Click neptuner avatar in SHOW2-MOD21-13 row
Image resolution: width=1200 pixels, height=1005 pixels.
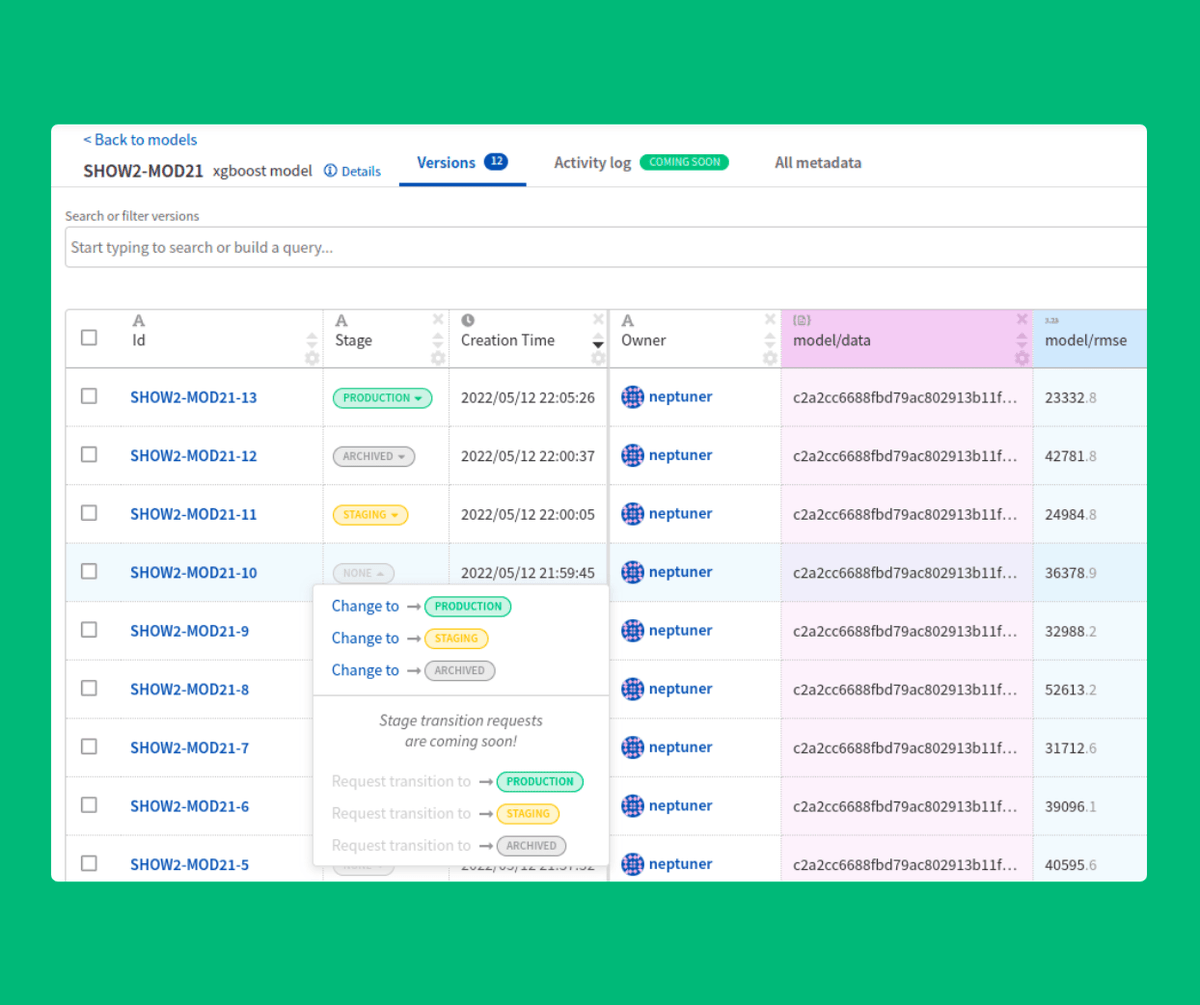tap(633, 397)
